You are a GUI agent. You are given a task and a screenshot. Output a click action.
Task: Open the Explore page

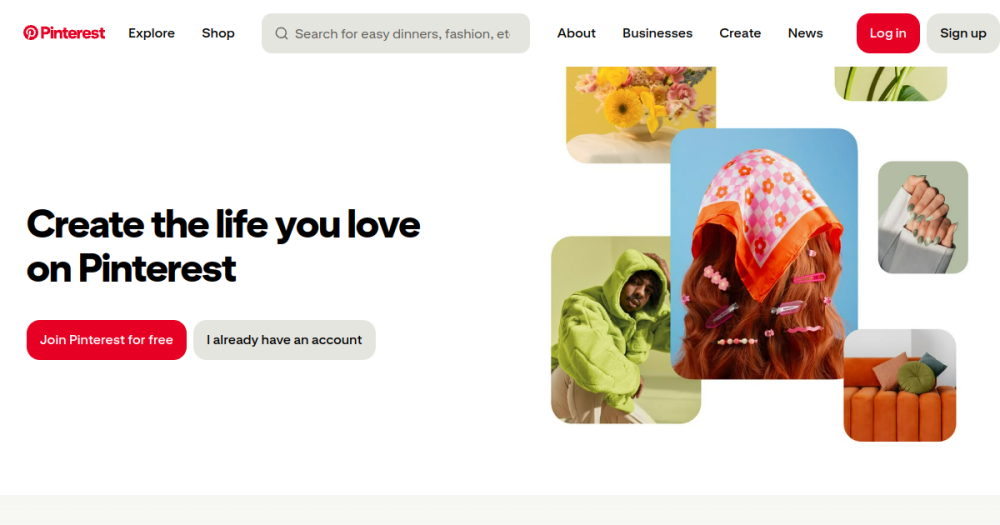click(x=151, y=33)
